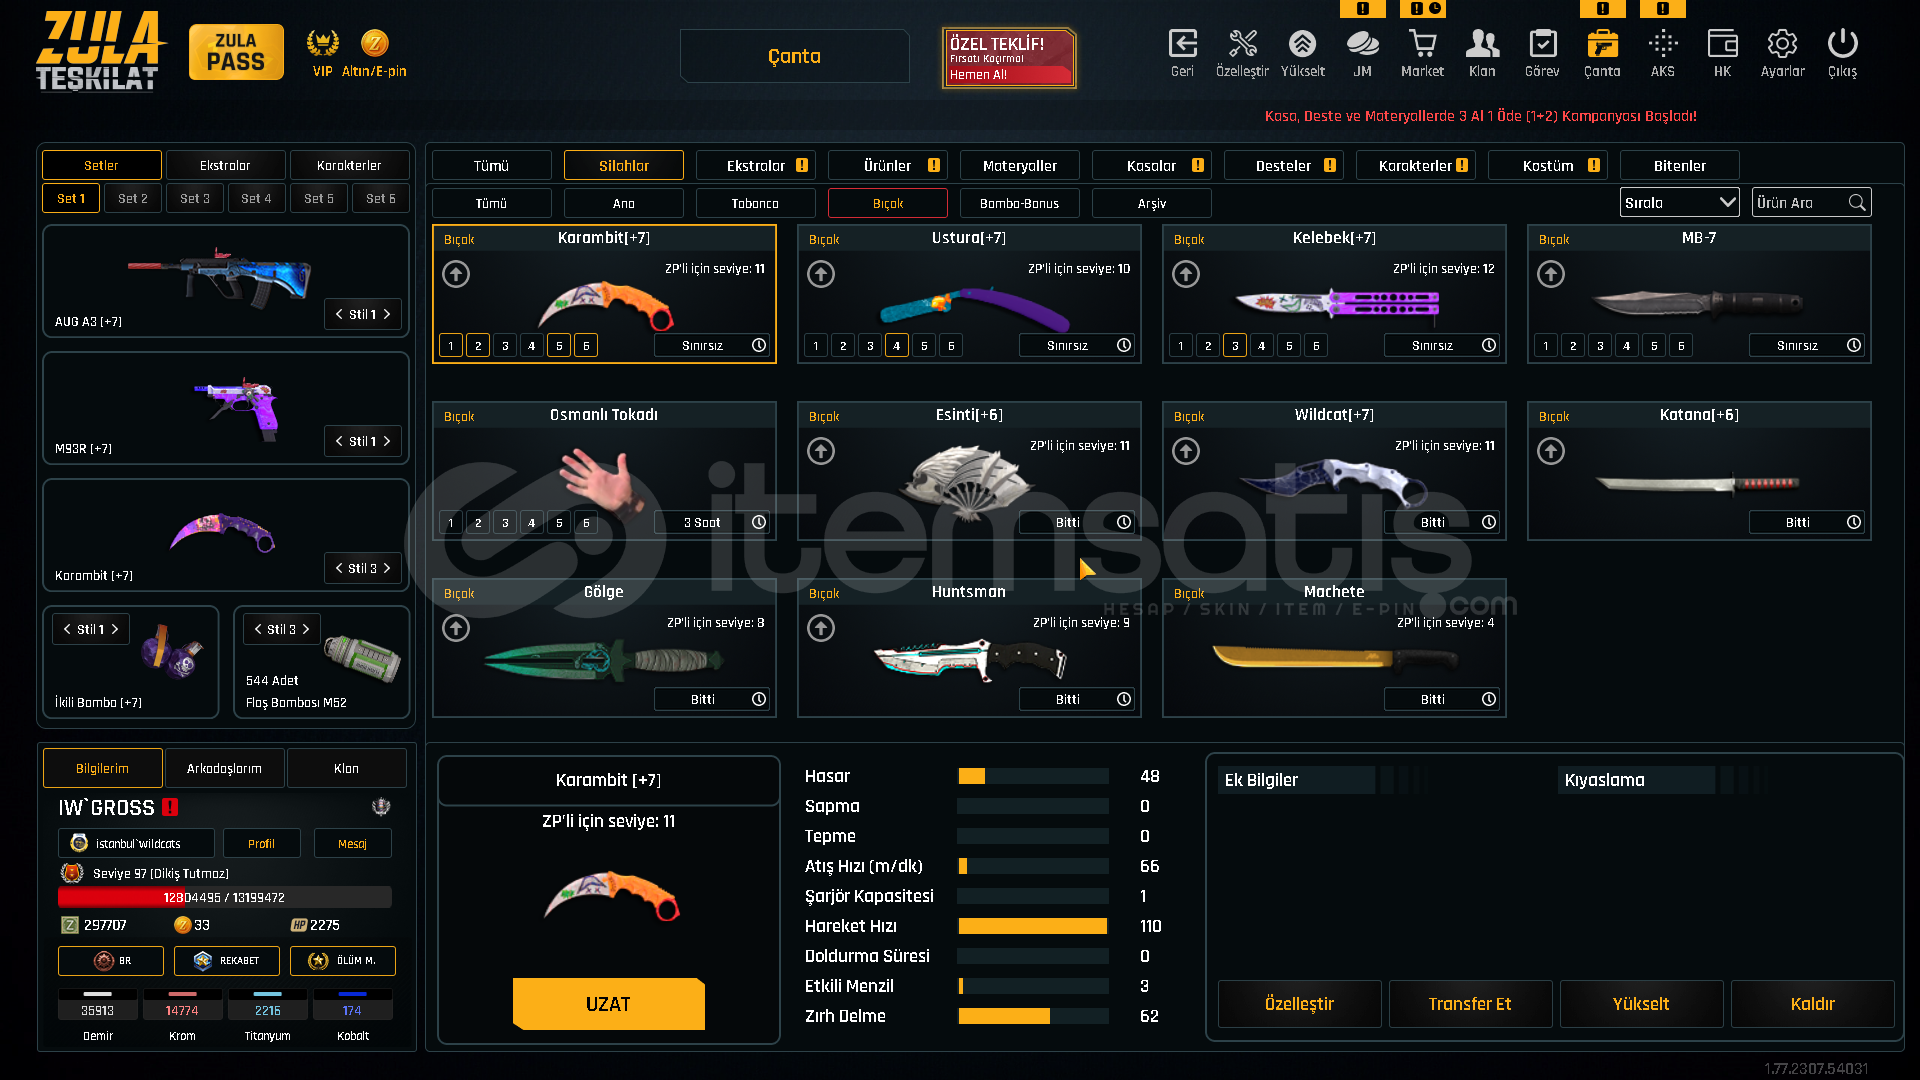Click upgrade arrow on MB-7 card
The width and height of the screenshot is (1920, 1080).
[x=1551, y=274]
